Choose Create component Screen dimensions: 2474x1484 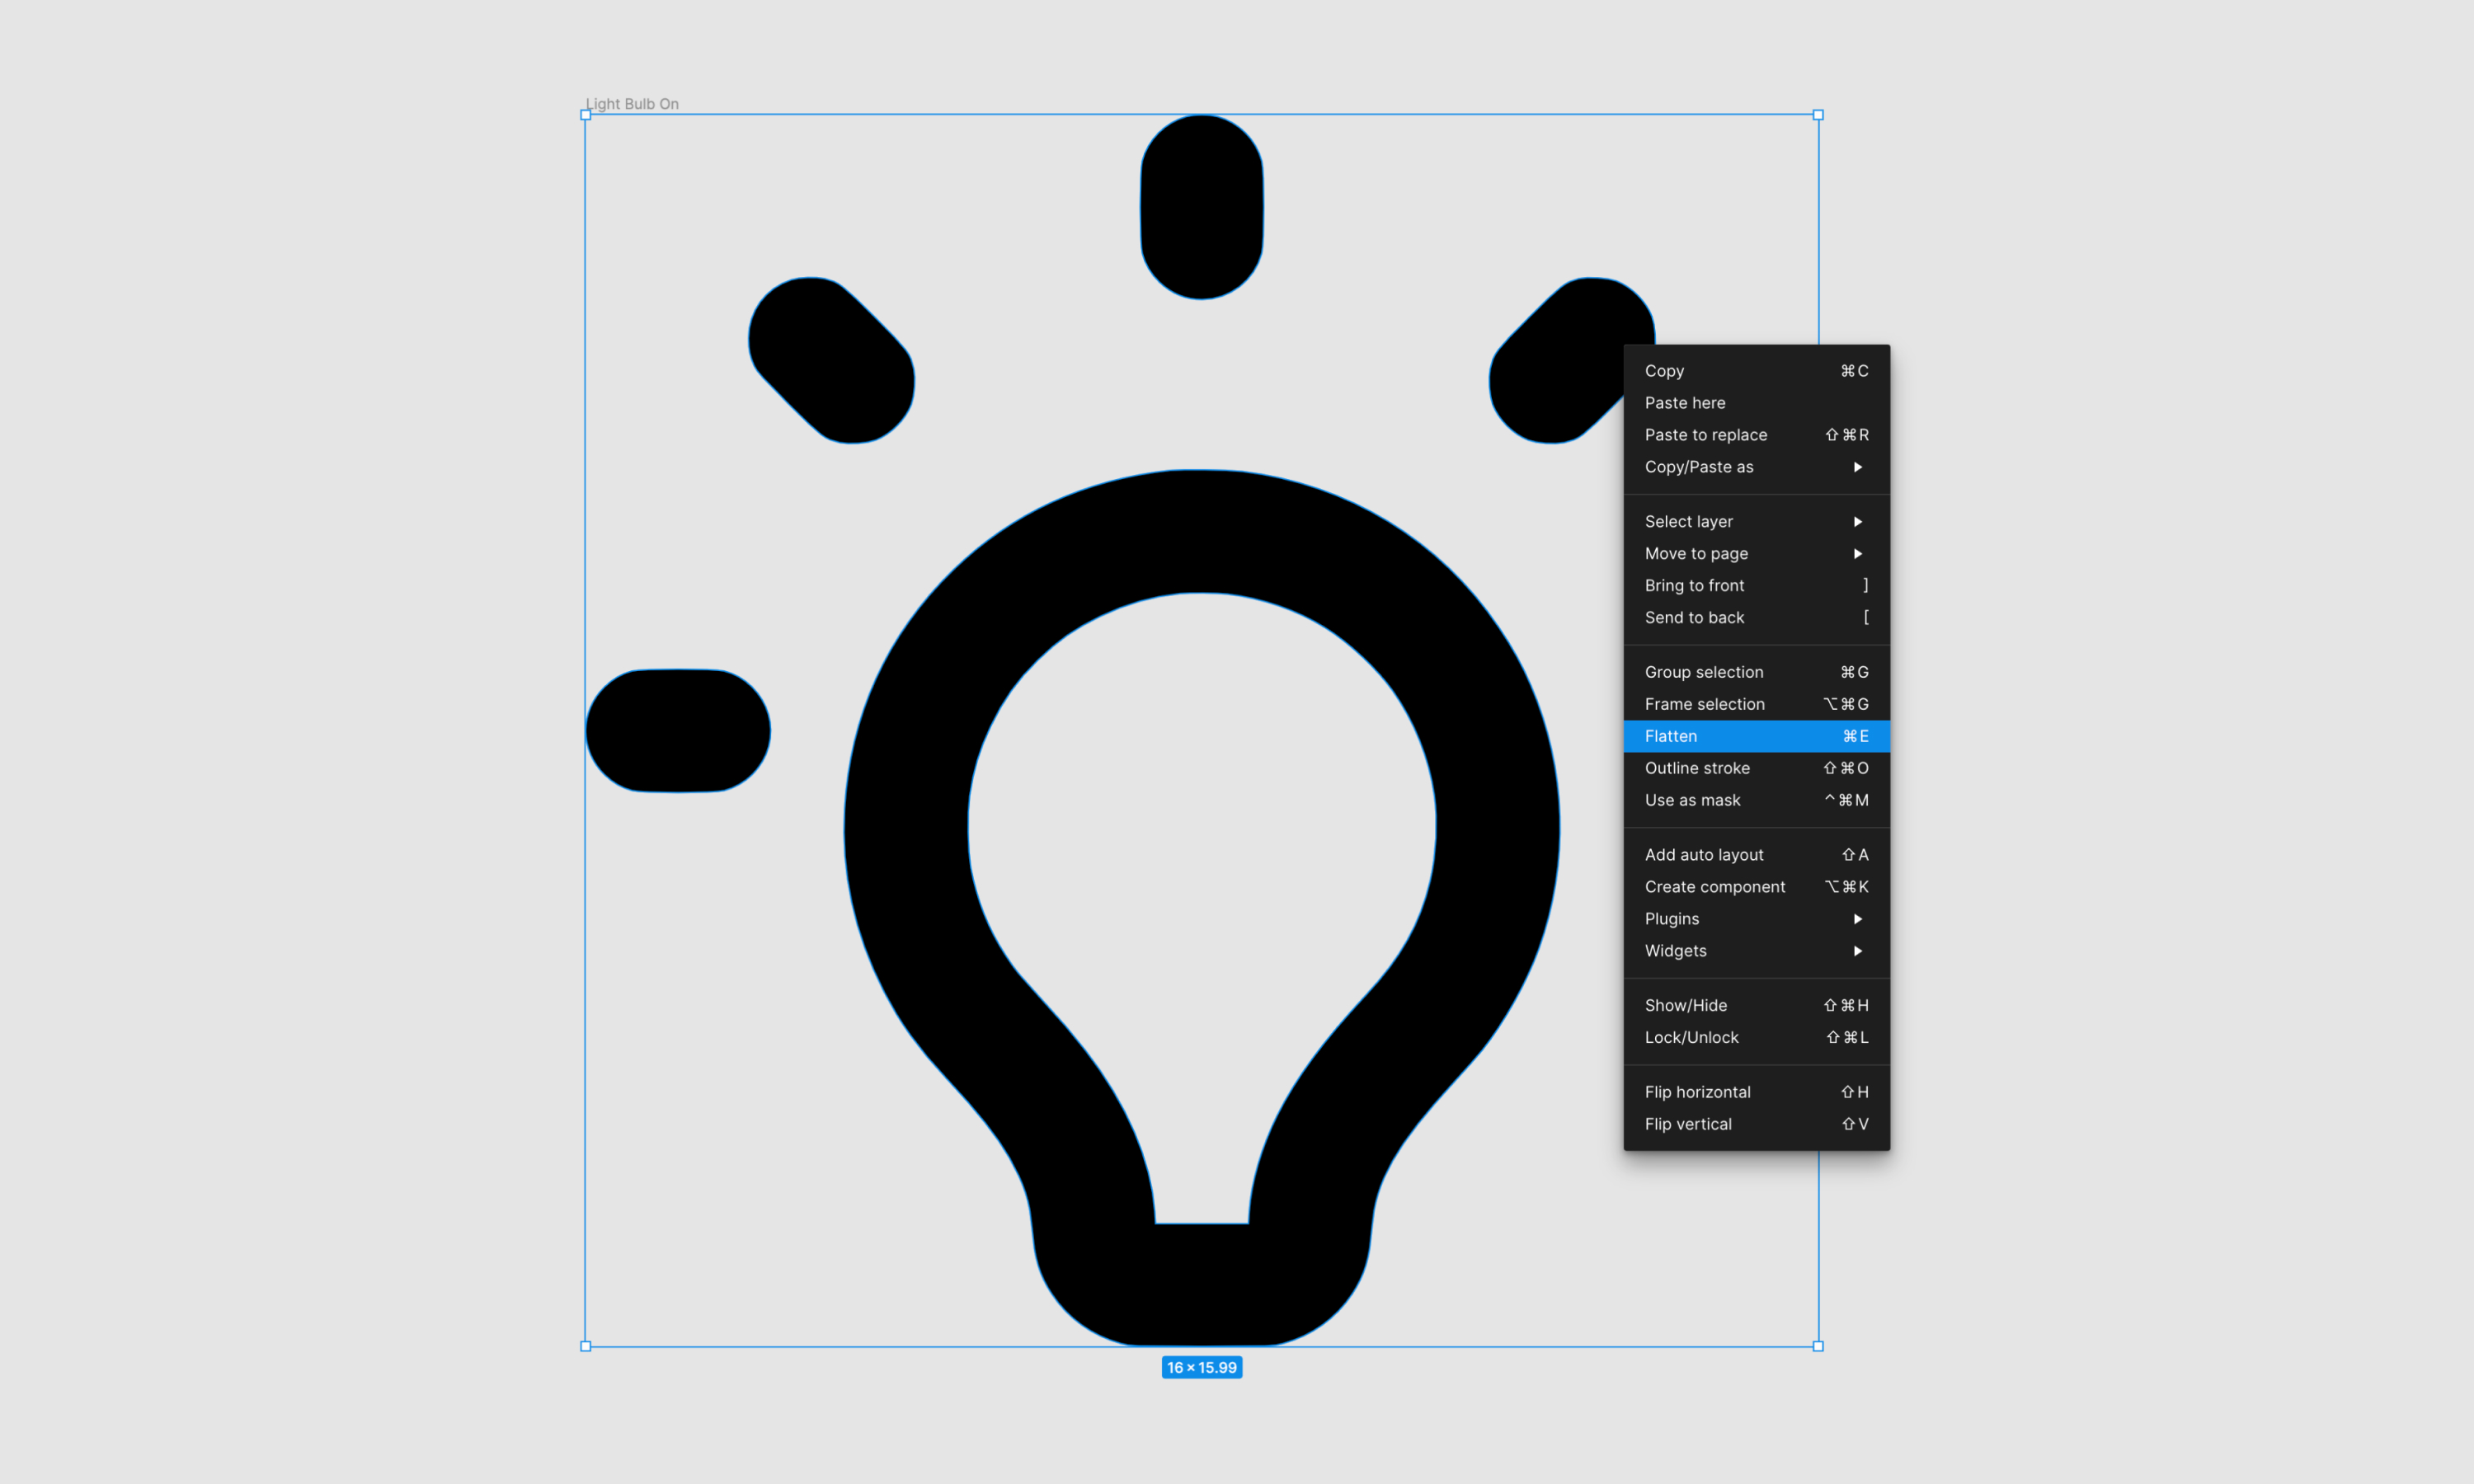pyautogui.click(x=1756, y=887)
